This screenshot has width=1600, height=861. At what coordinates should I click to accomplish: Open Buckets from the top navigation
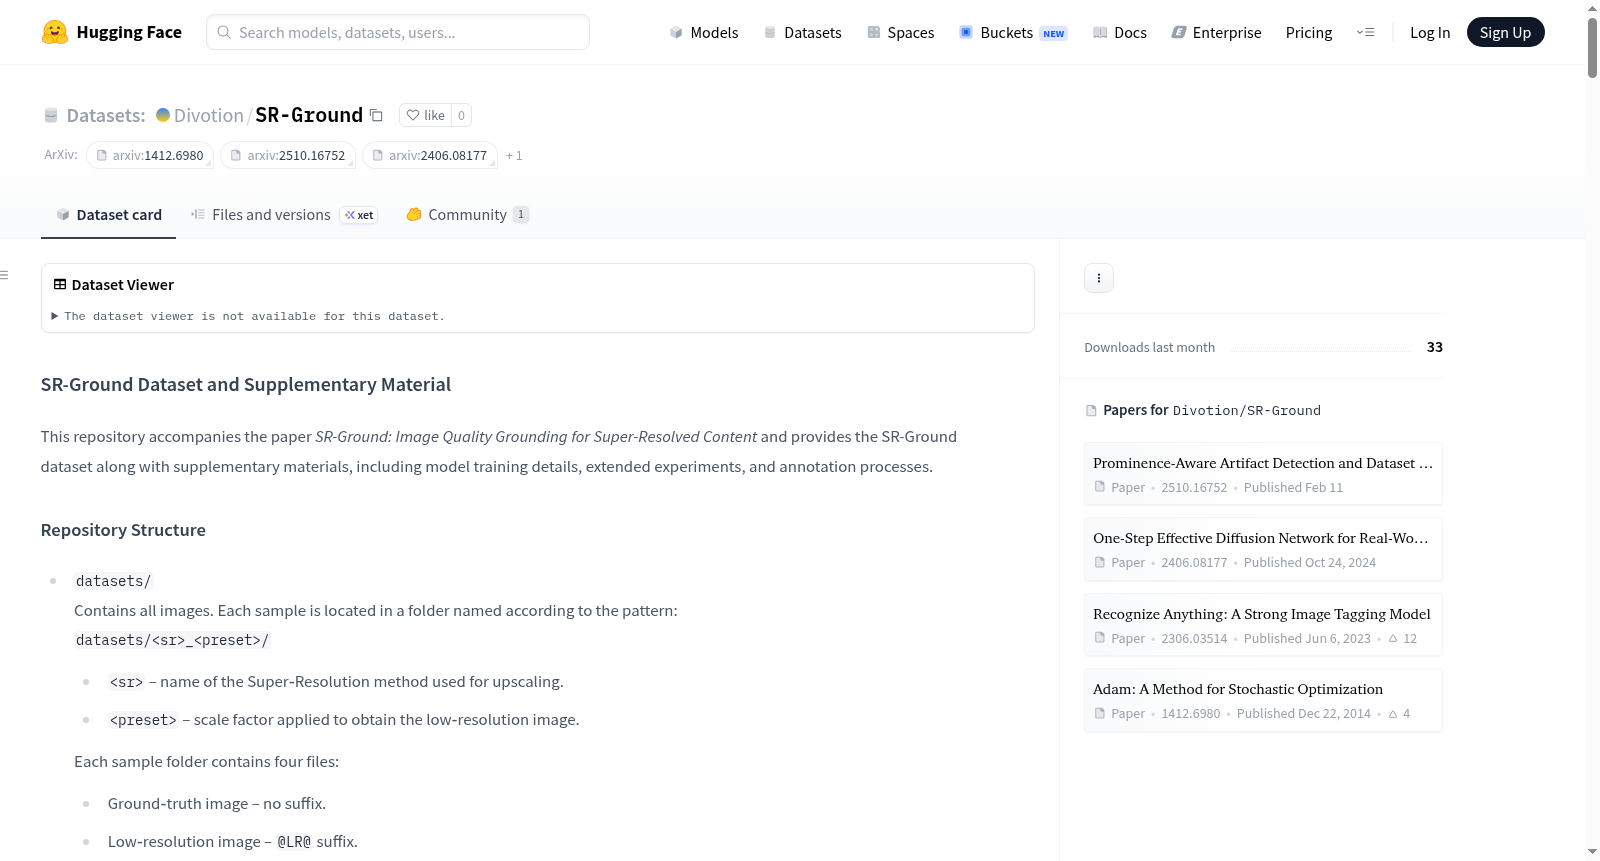[x=1013, y=32]
